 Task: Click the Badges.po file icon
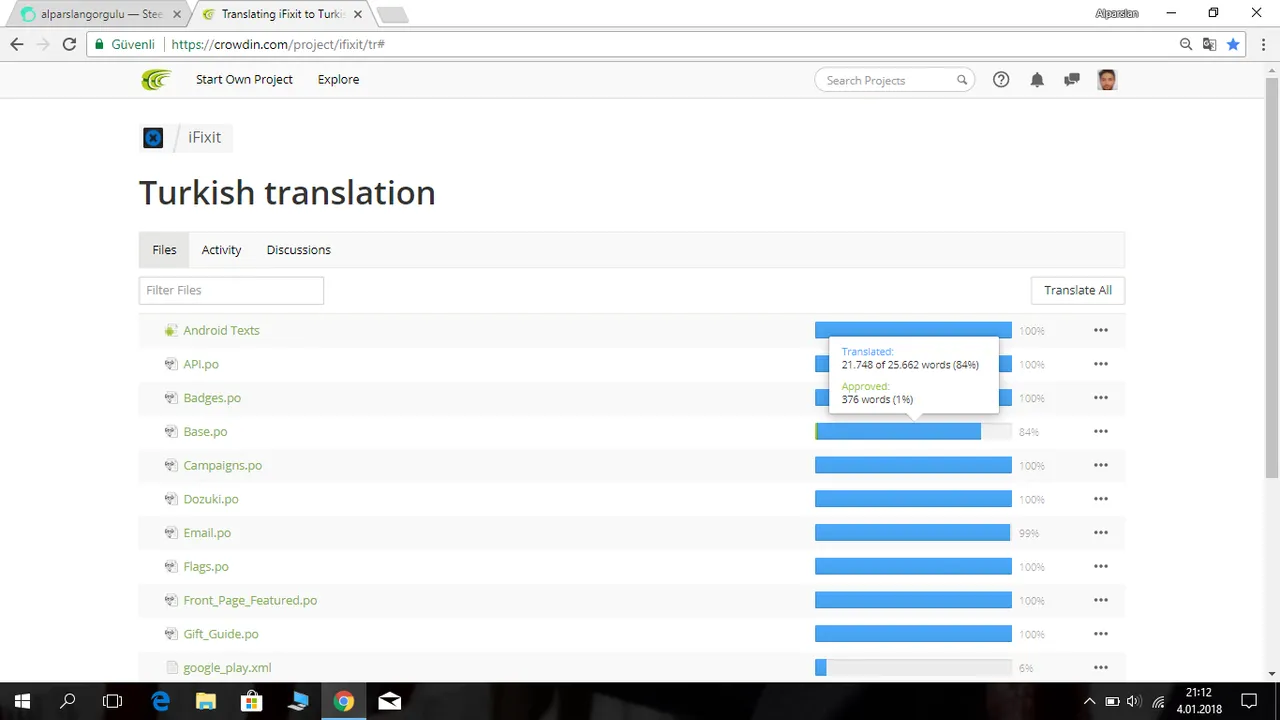(x=171, y=398)
